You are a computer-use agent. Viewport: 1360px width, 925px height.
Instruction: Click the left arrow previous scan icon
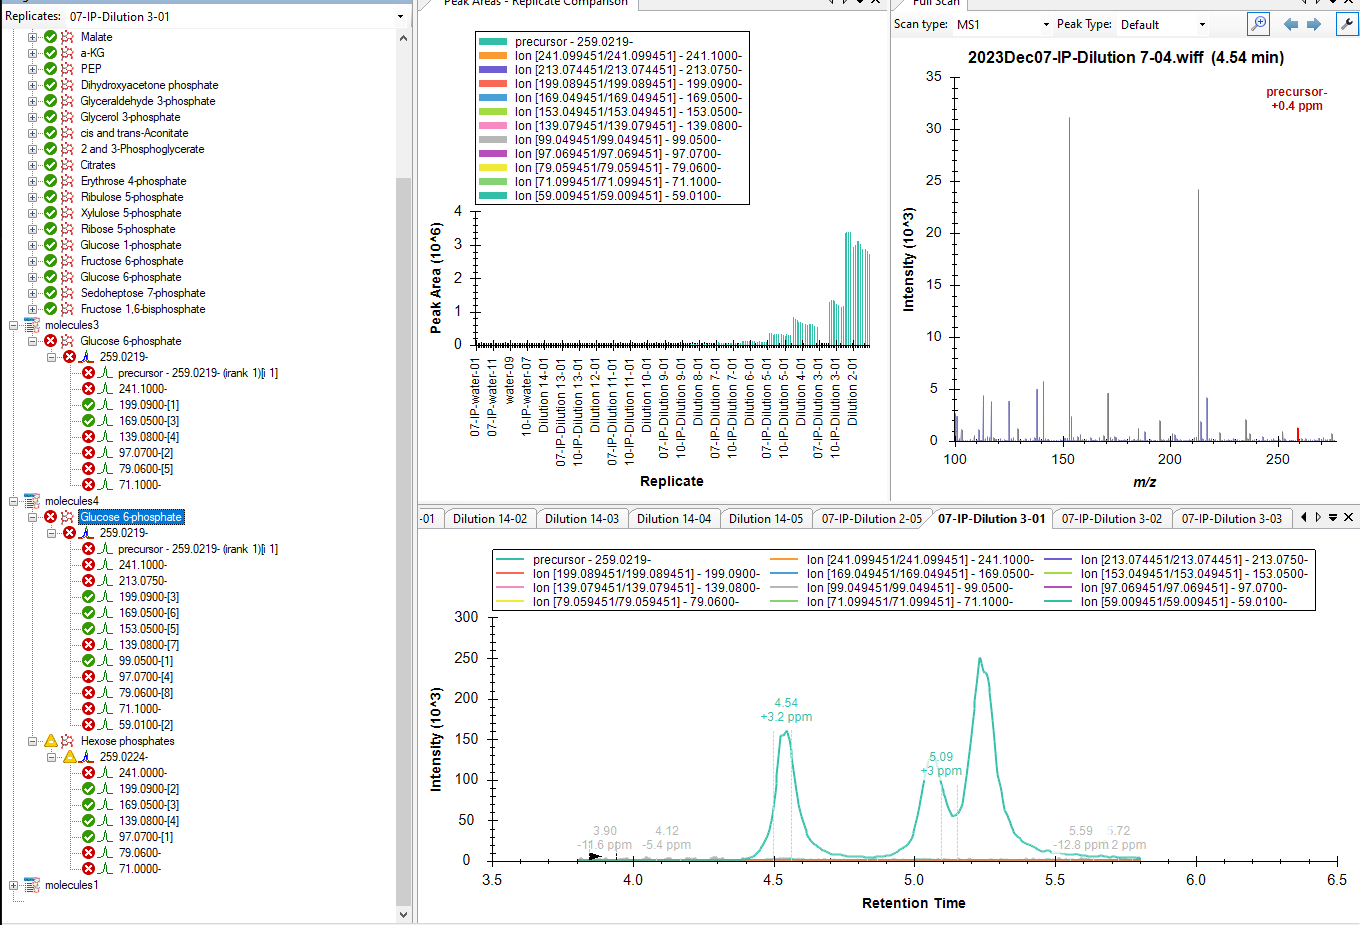click(1291, 24)
